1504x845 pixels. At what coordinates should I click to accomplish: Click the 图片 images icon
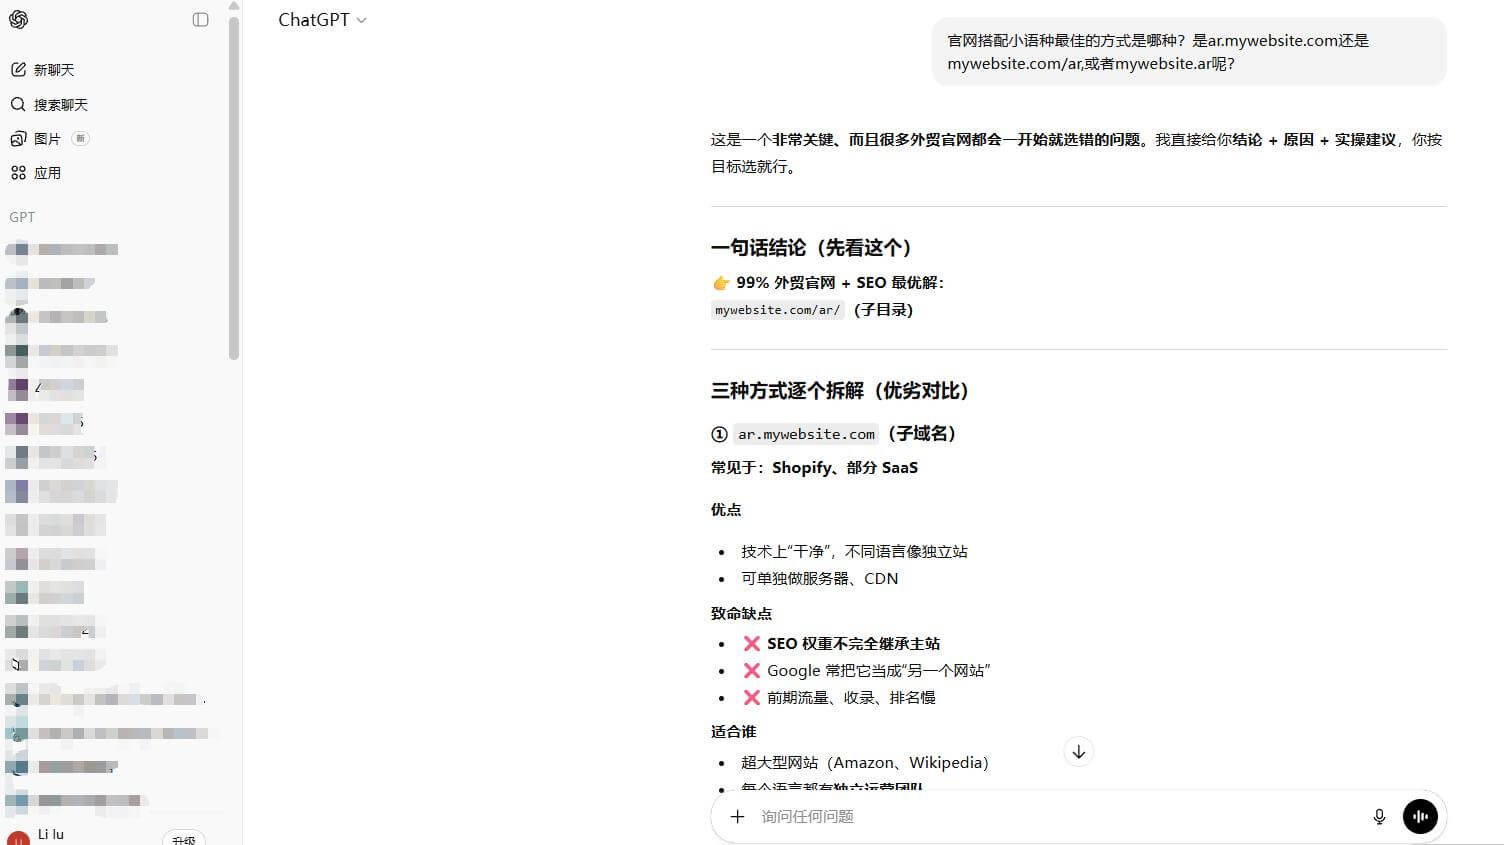point(18,139)
